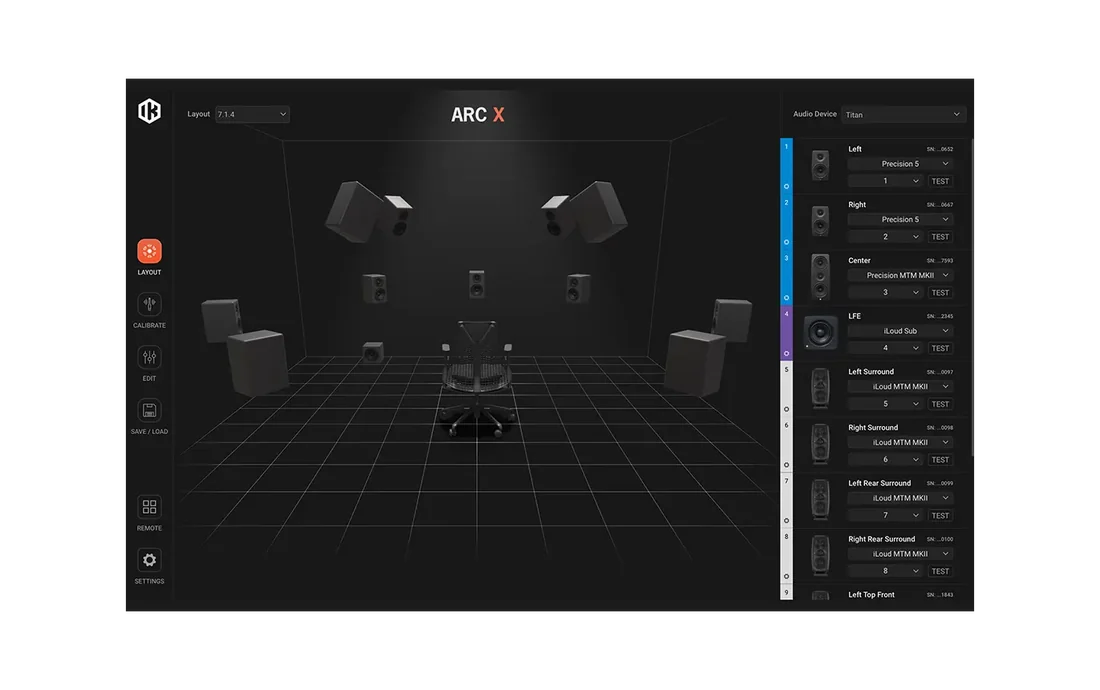Open Right Rear Surround output 8 dropdown
This screenshot has width=1100, height=690.
click(885, 571)
